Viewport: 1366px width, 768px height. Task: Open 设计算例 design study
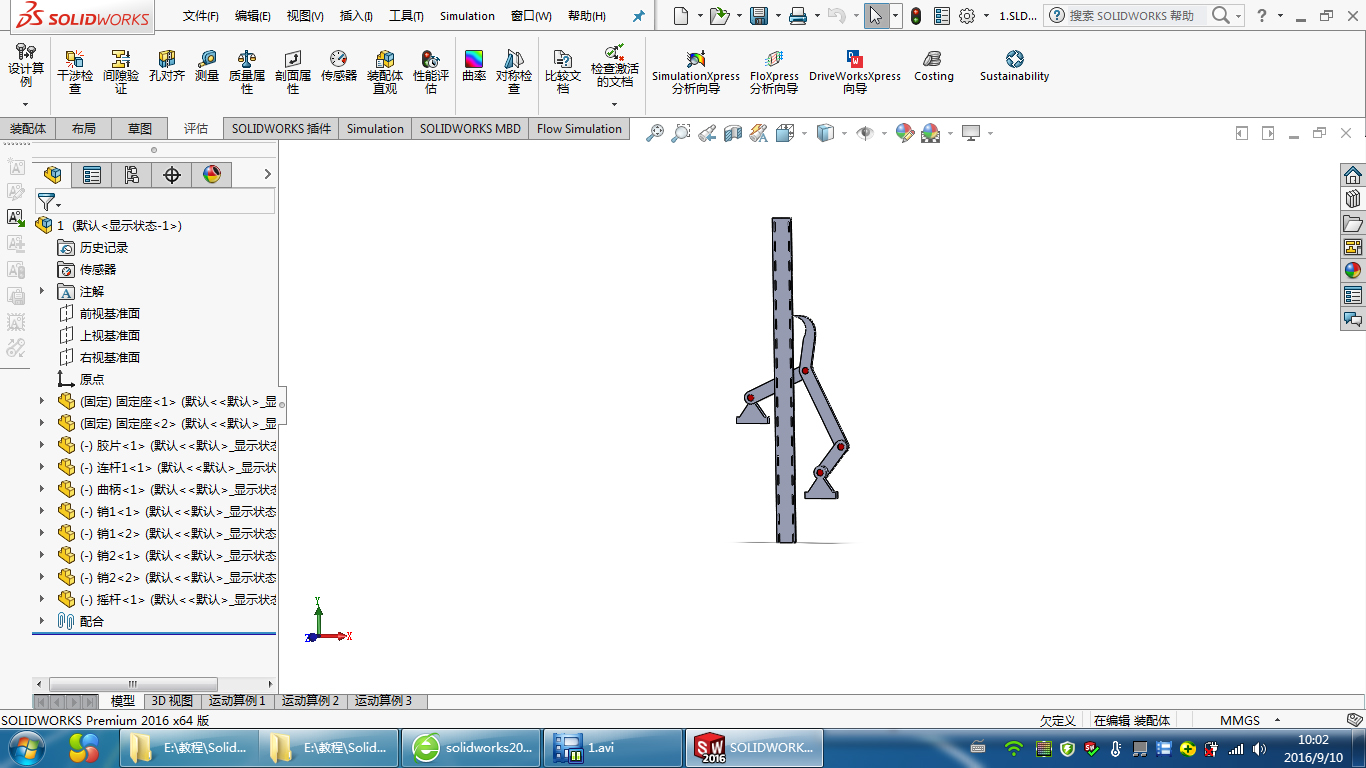[26, 66]
